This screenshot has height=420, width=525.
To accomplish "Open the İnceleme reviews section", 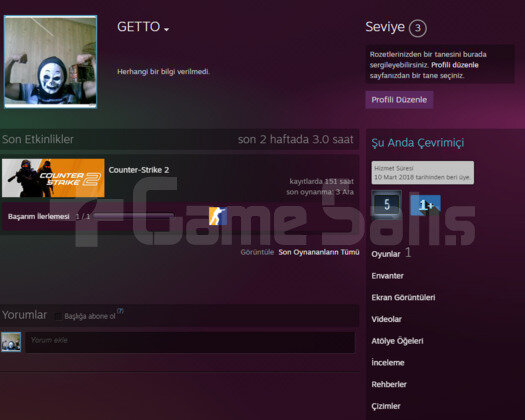I will [x=388, y=362].
